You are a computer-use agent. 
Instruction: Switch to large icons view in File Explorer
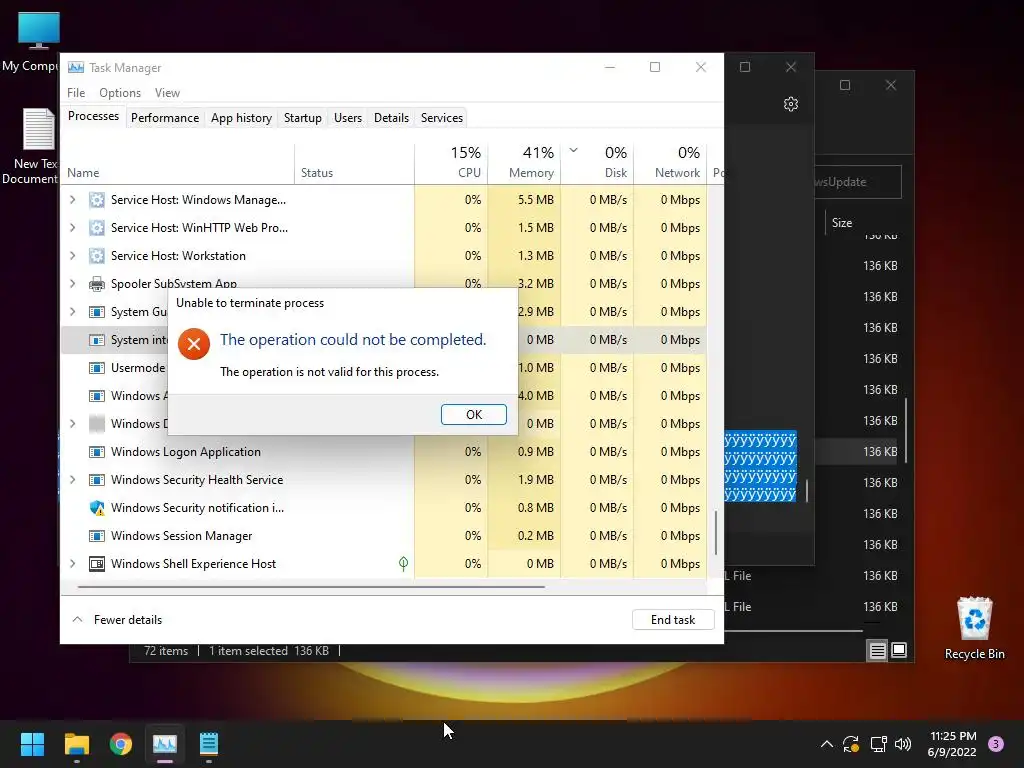coord(899,650)
